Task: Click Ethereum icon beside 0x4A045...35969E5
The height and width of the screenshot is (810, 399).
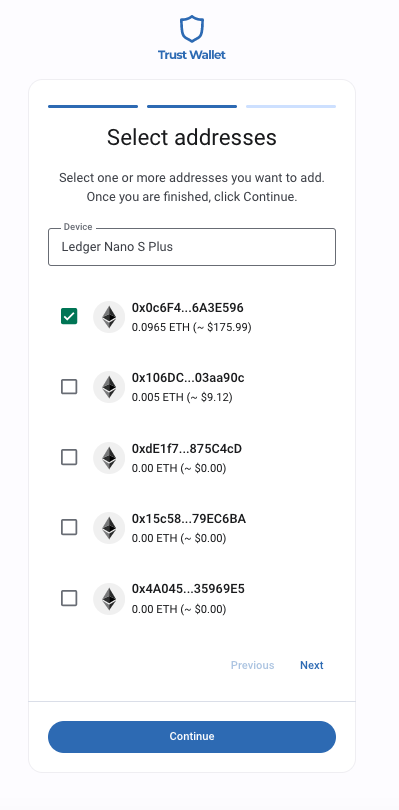Action: [x=109, y=599]
